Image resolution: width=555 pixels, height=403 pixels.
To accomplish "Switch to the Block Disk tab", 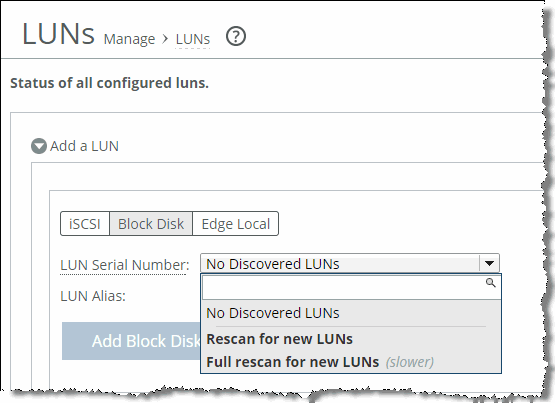I will coord(151,224).
